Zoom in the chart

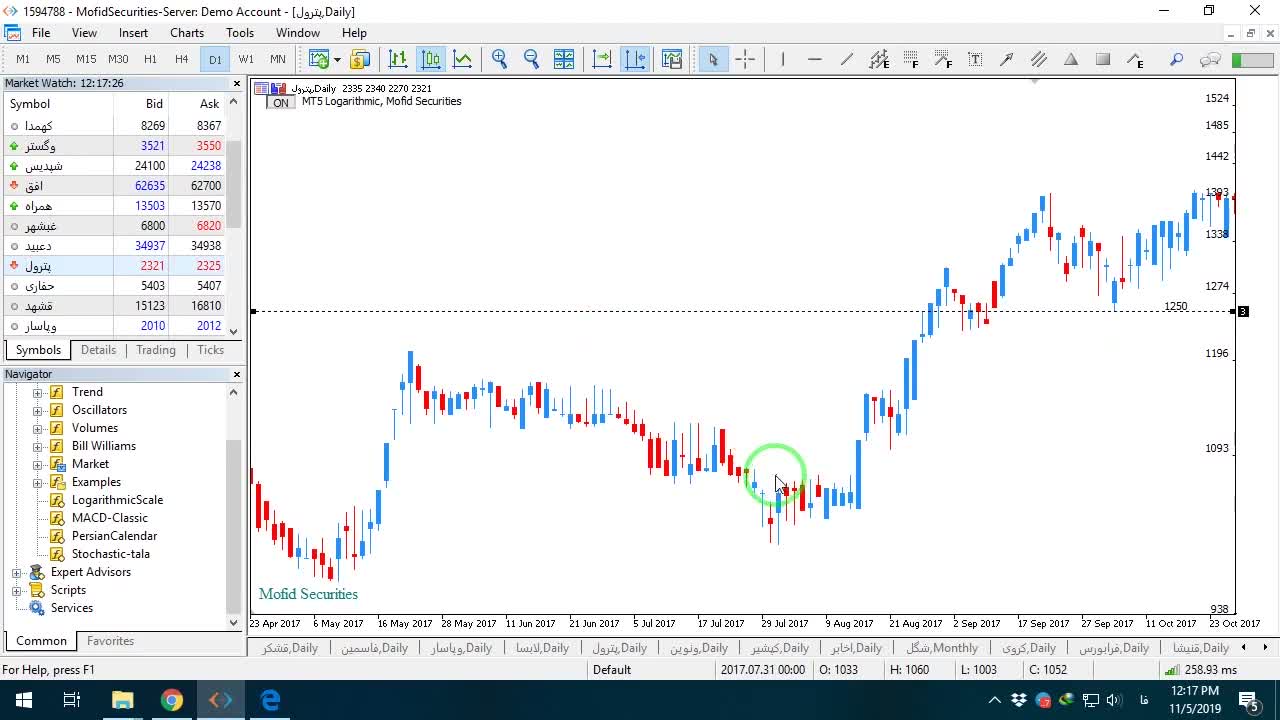click(500, 59)
